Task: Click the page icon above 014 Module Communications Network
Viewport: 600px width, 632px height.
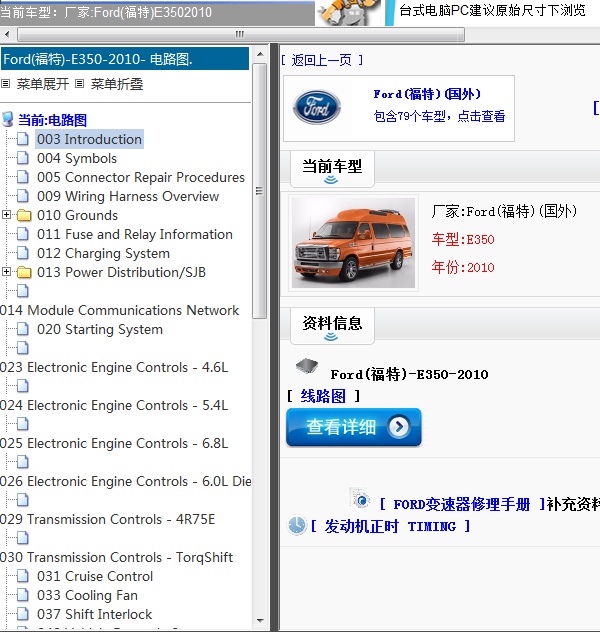Action: [x=23, y=291]
